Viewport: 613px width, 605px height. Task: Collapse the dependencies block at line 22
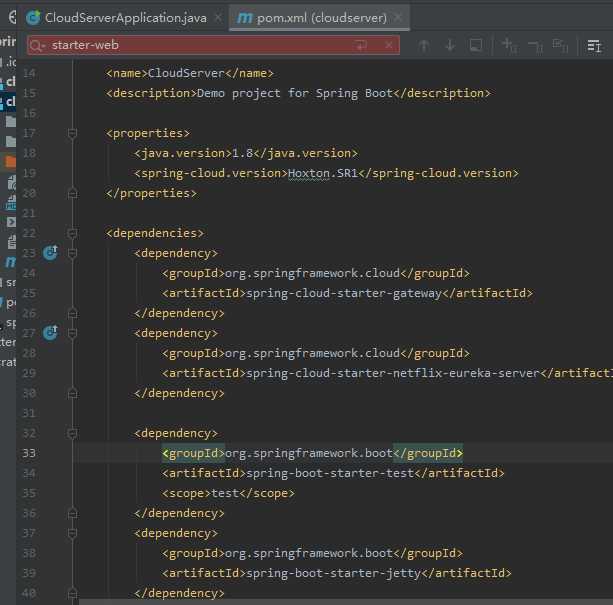click(x=72, y=233)
